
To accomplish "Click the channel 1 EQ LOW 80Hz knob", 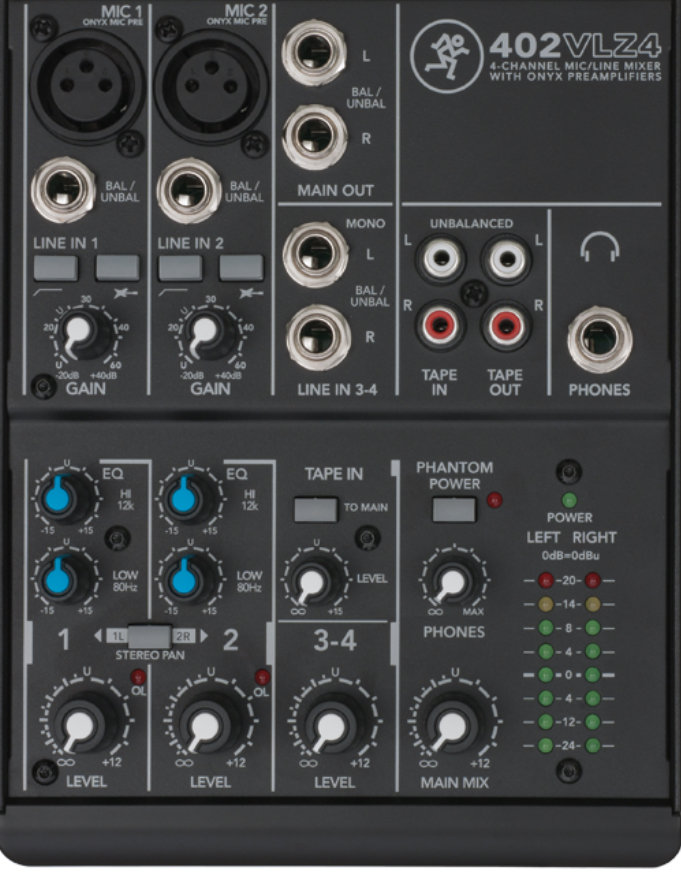I will coord(66,578).
